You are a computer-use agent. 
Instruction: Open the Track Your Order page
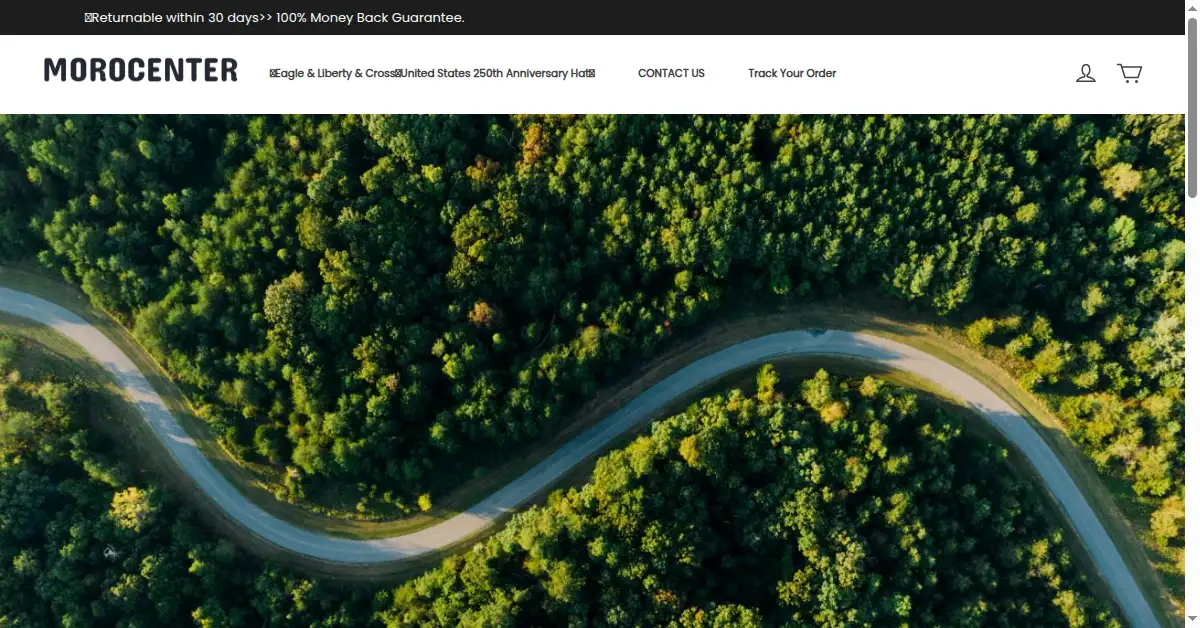click(x=792, y=73)
